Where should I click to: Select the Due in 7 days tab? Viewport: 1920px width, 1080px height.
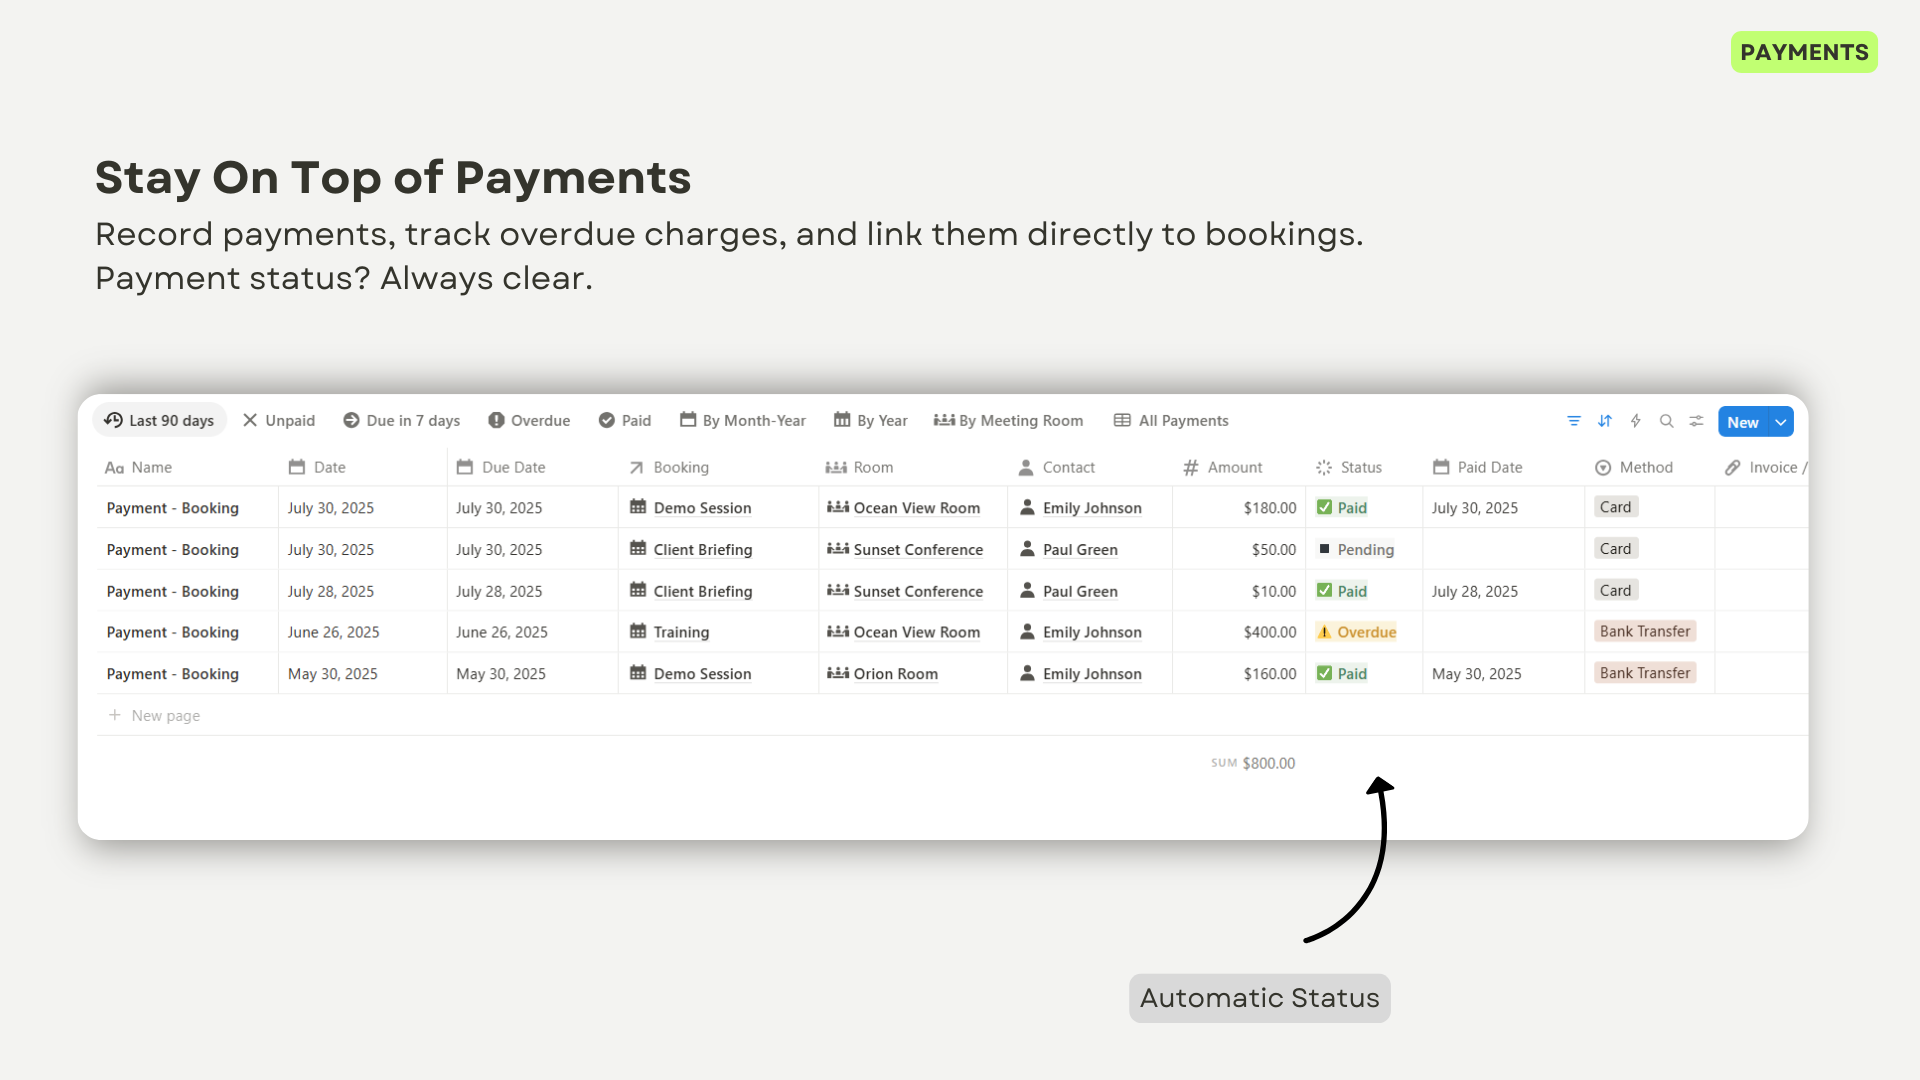401,420
